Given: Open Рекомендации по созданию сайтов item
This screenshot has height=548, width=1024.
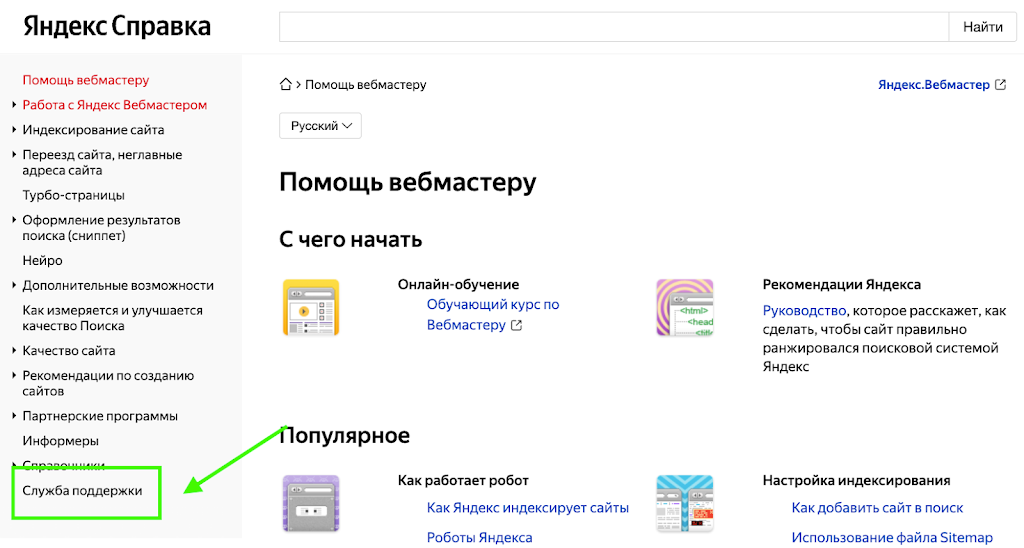Looking at the screenshot, I should [x=108, y=383].
